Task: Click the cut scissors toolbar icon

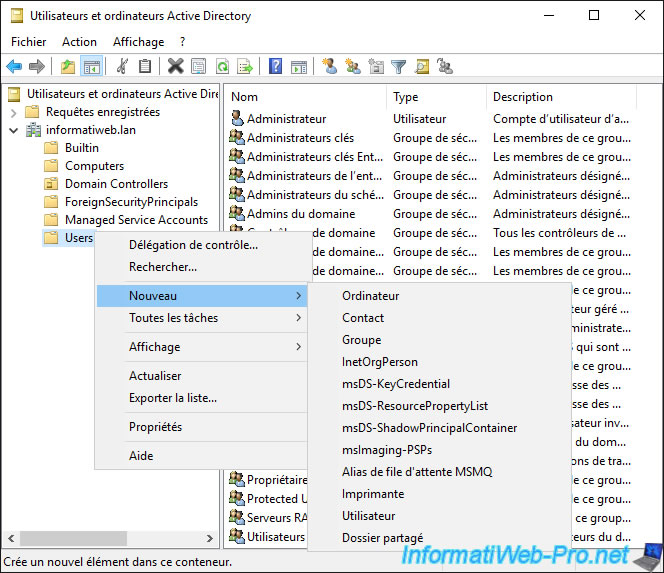Action: click(x=122, y=67)
